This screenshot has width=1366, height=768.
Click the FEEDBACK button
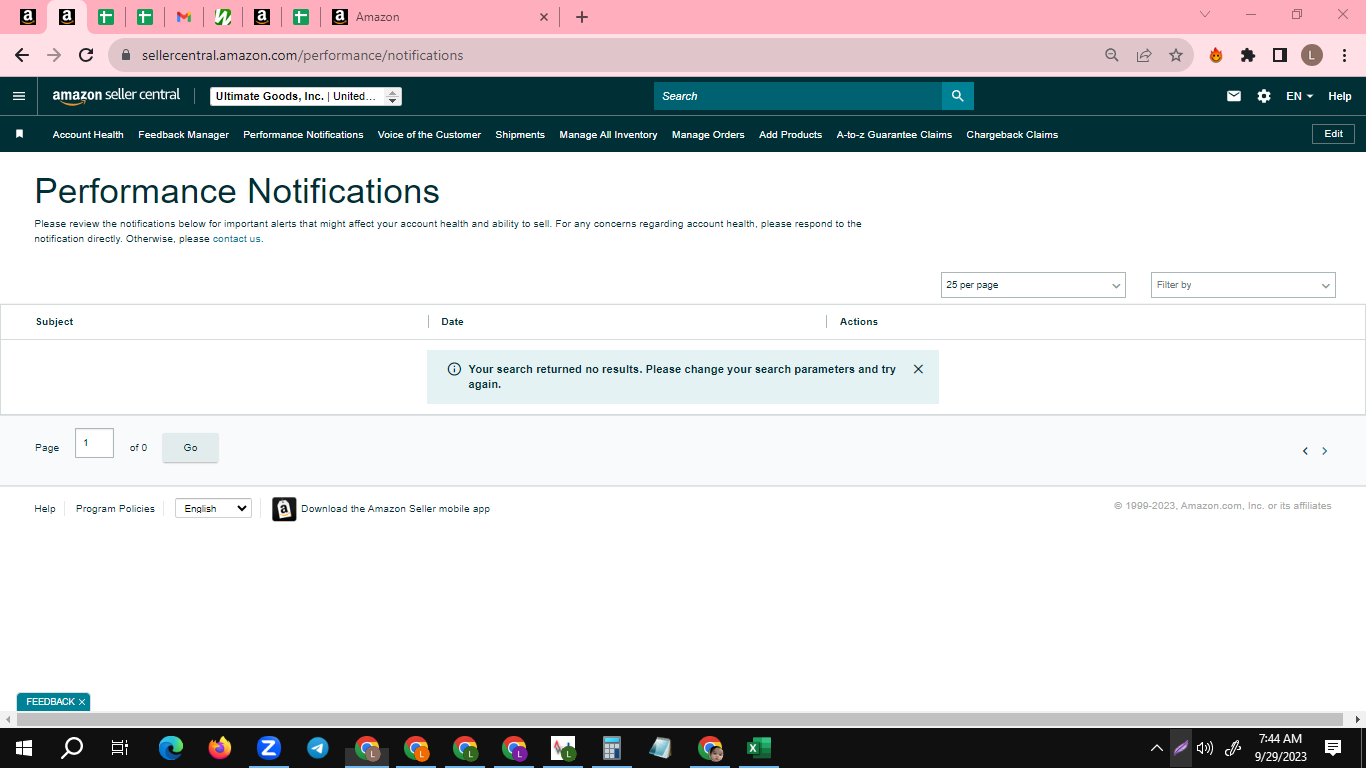click(50, 702)
